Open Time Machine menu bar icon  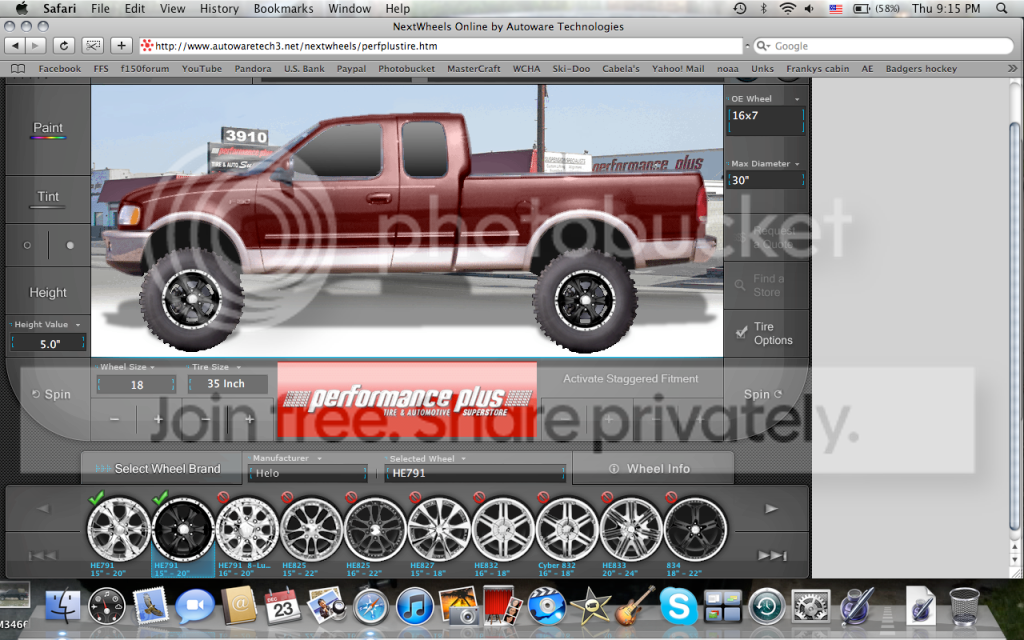pos(740,8)
